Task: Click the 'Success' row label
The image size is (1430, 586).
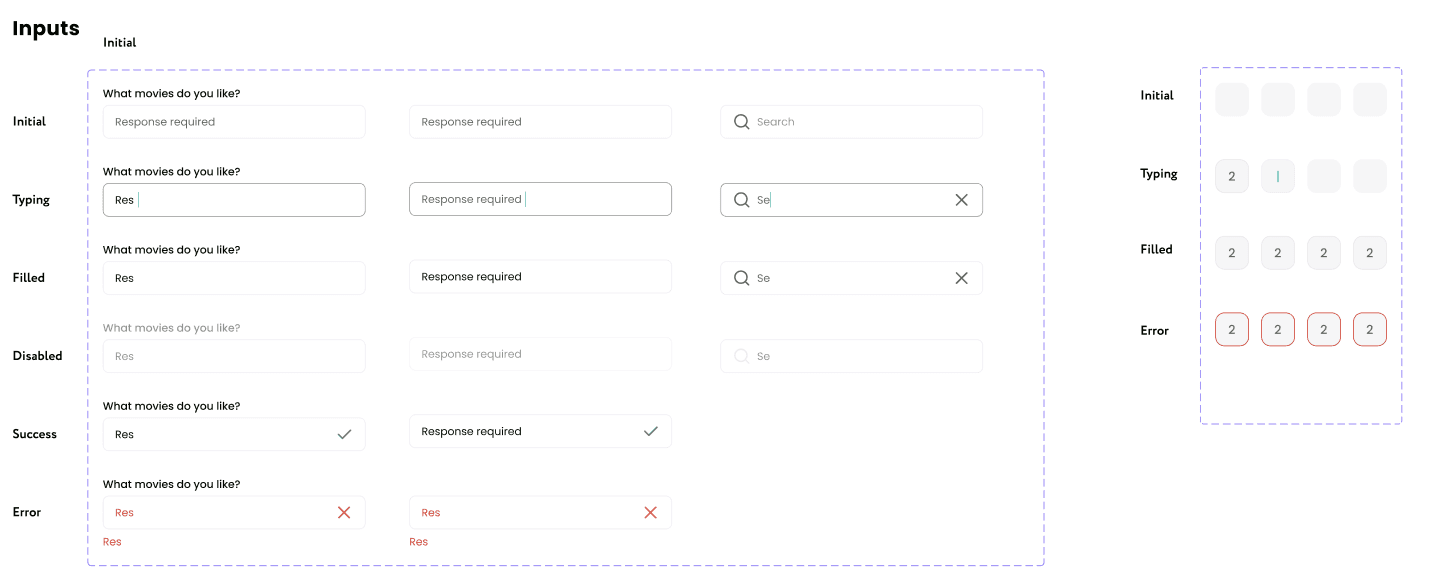Action: click(x=35, y=434)
